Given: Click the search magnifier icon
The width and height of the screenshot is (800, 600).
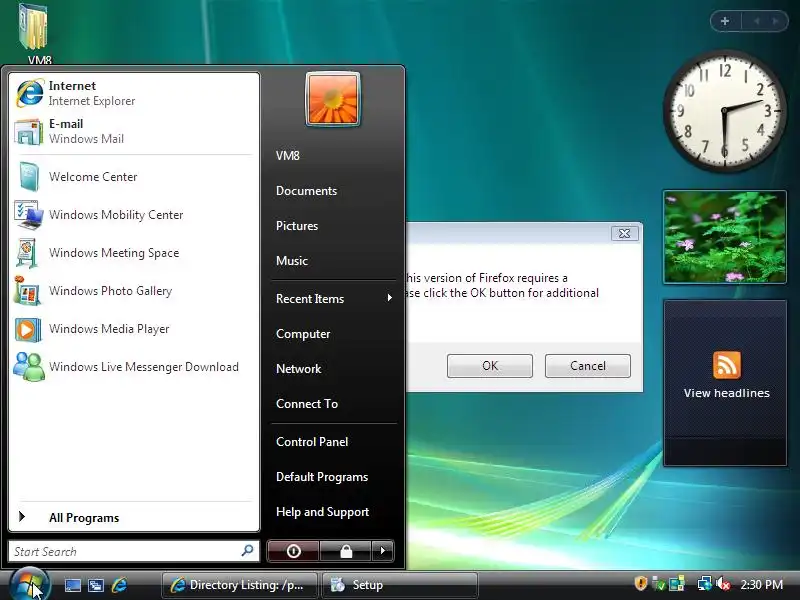Looking at the screenshot, I should click(247, 551).
